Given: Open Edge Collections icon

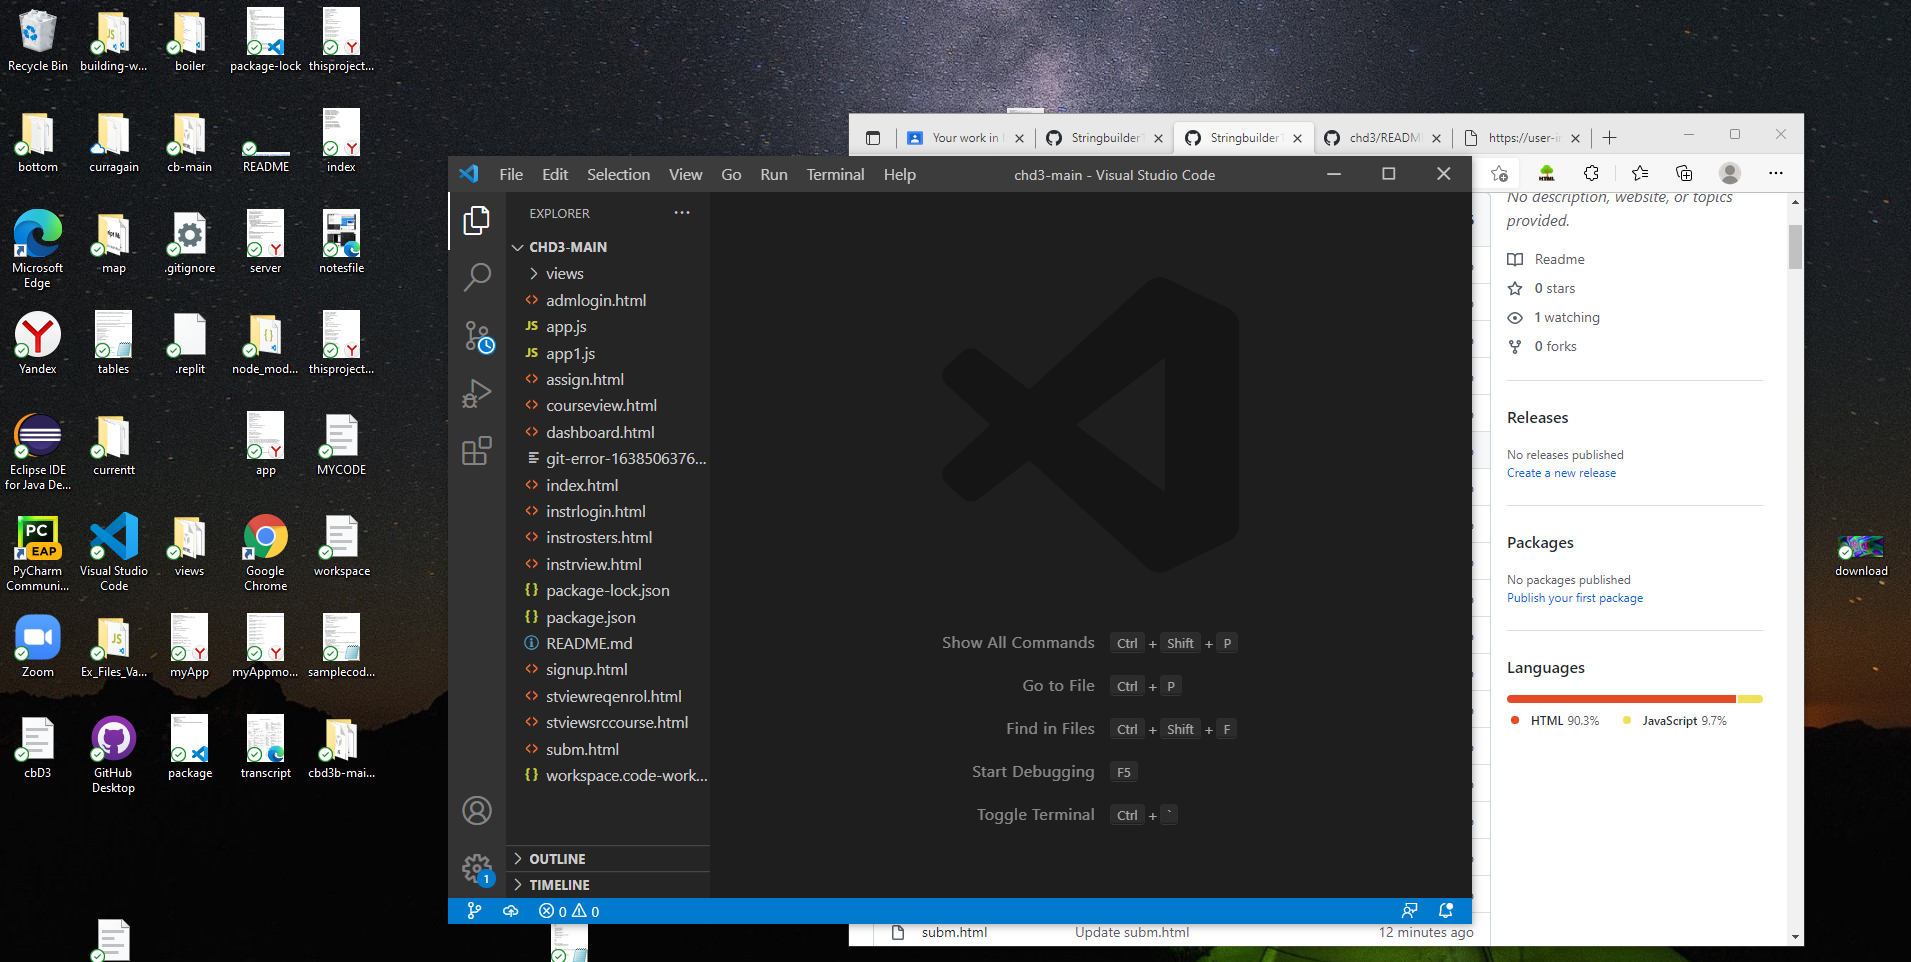Looking at the screenshot, I should [x=1683, y=173].
